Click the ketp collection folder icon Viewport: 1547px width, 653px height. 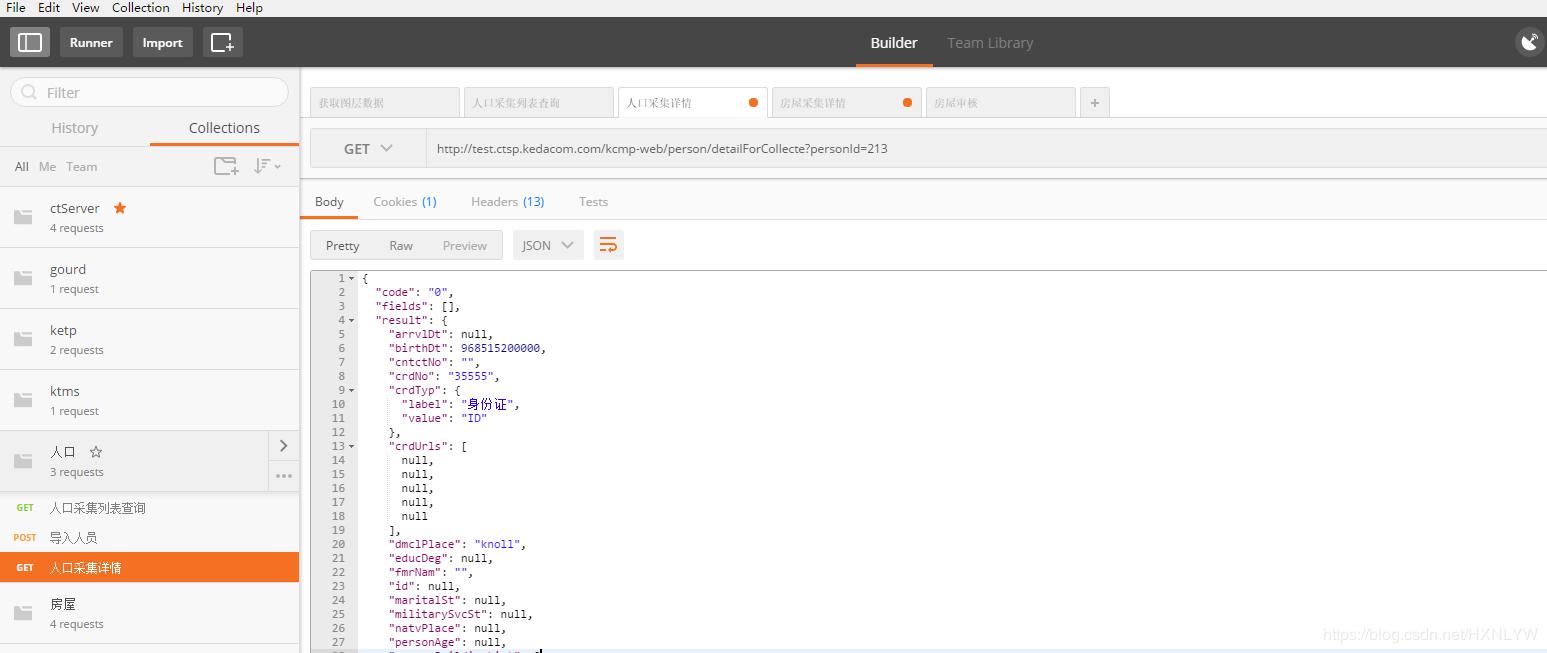click(x=23, y=339)
